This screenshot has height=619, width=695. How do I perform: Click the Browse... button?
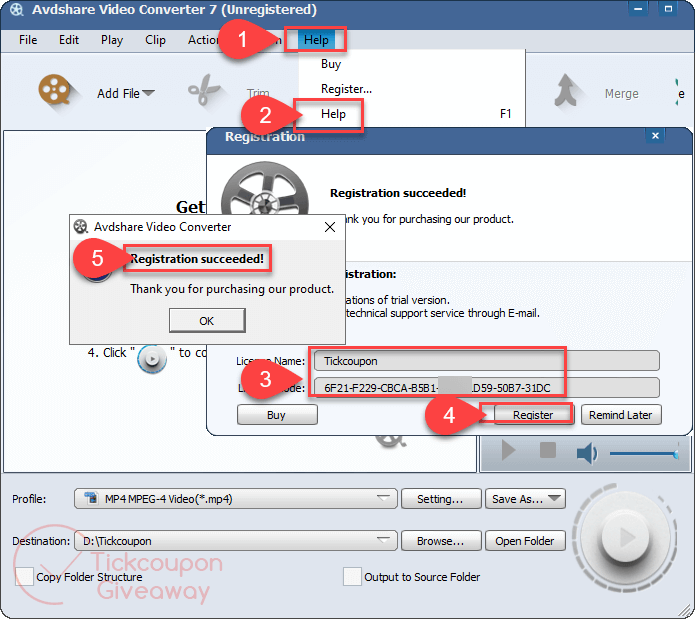(441, 541)
